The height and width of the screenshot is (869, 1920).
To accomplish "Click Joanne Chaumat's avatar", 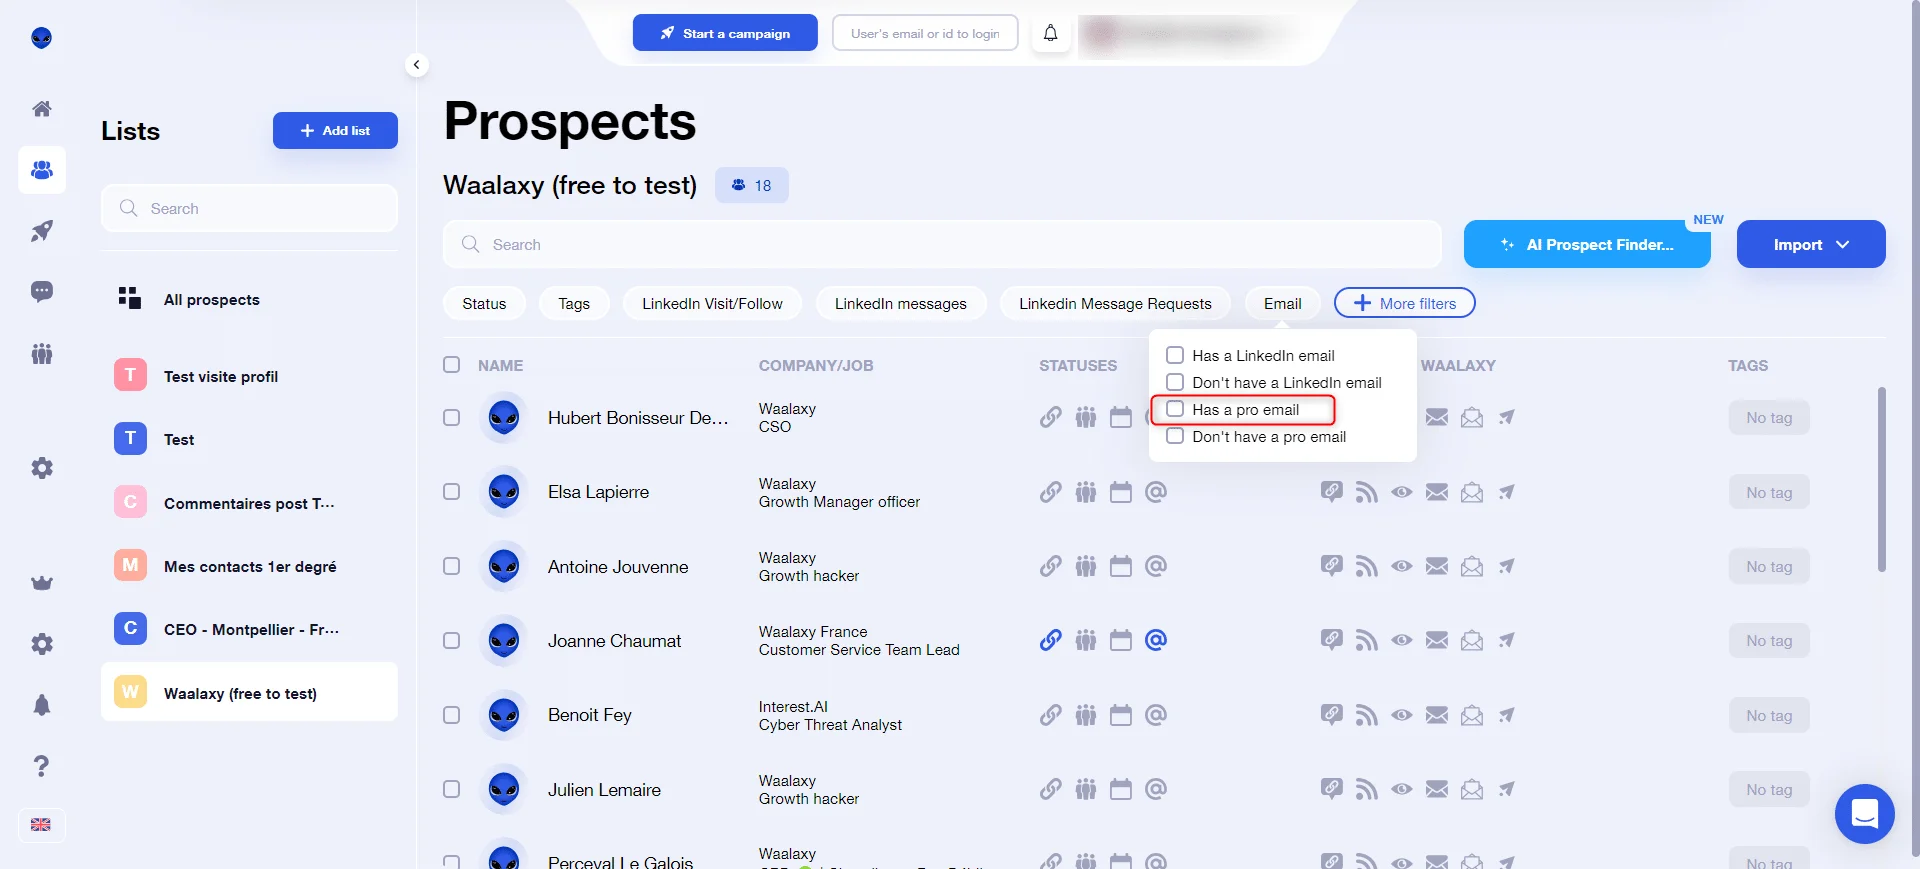I will tap(503, 640).
